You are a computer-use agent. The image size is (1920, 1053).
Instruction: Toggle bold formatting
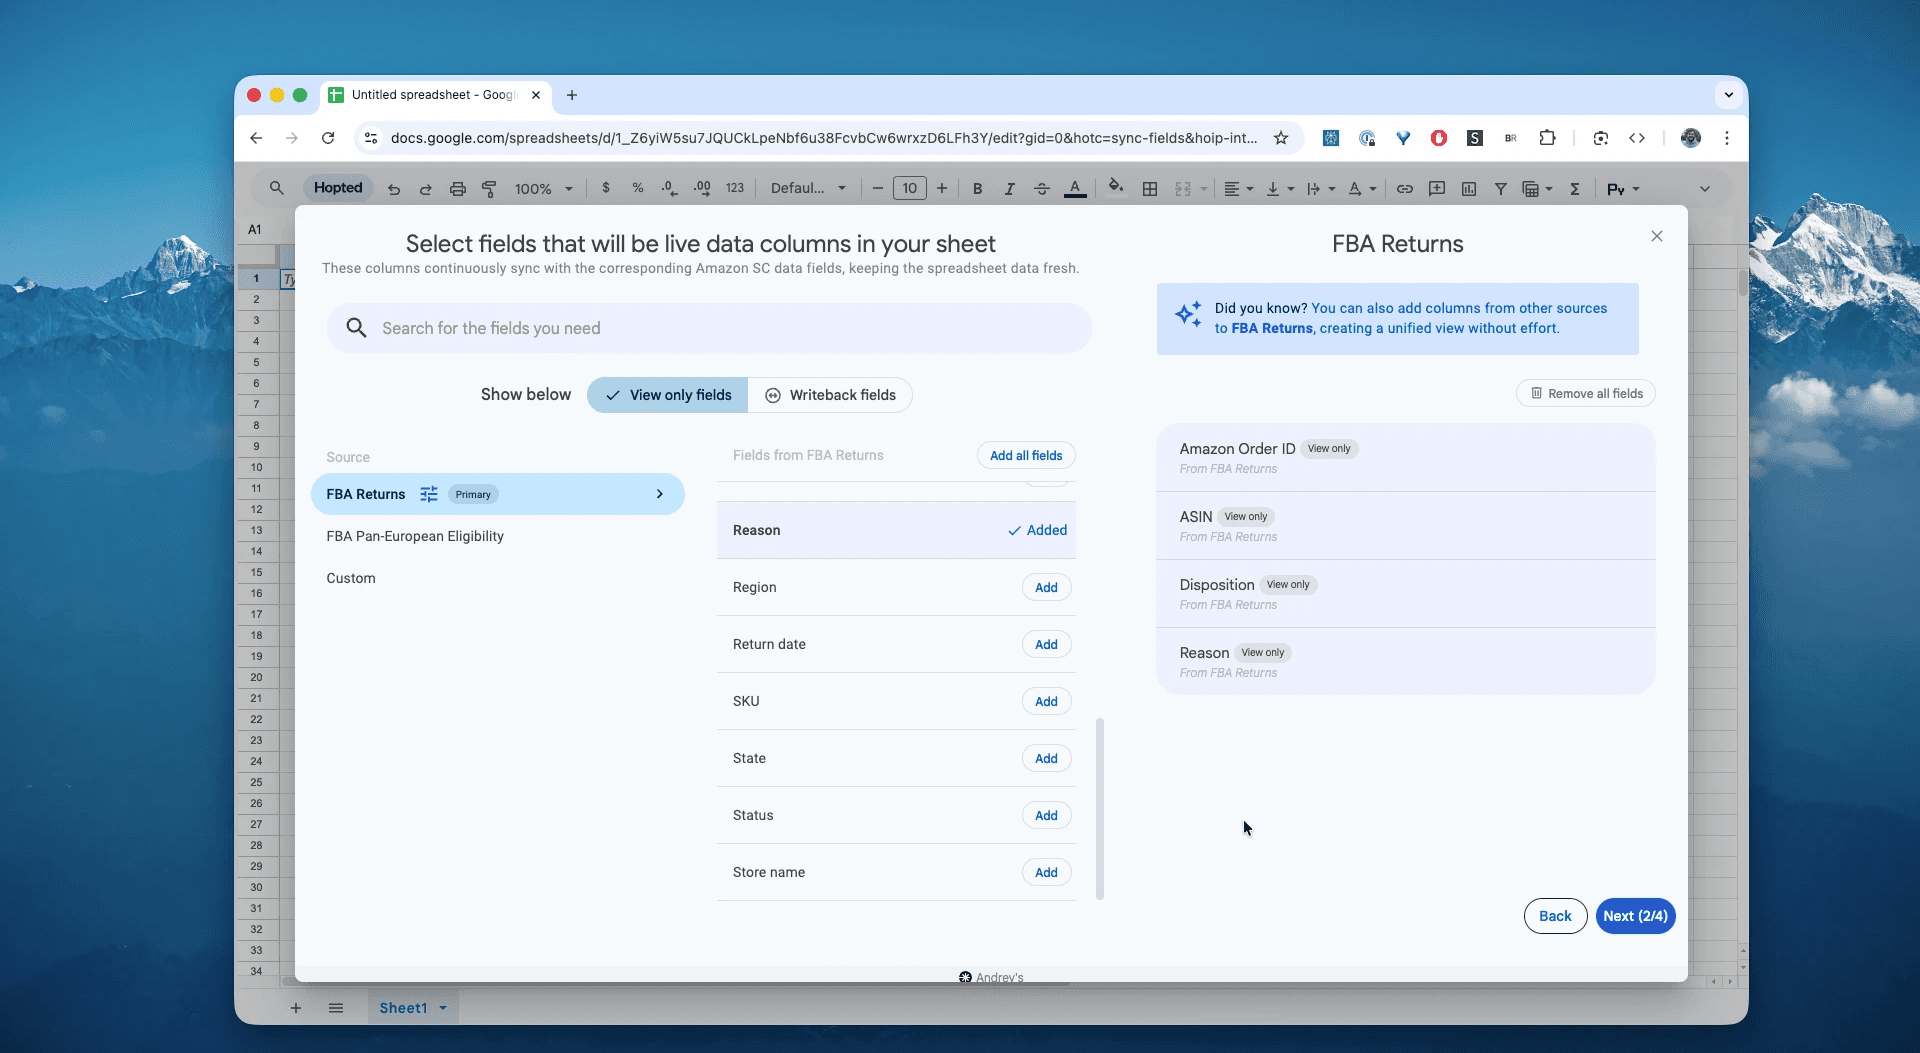point(978,189)
